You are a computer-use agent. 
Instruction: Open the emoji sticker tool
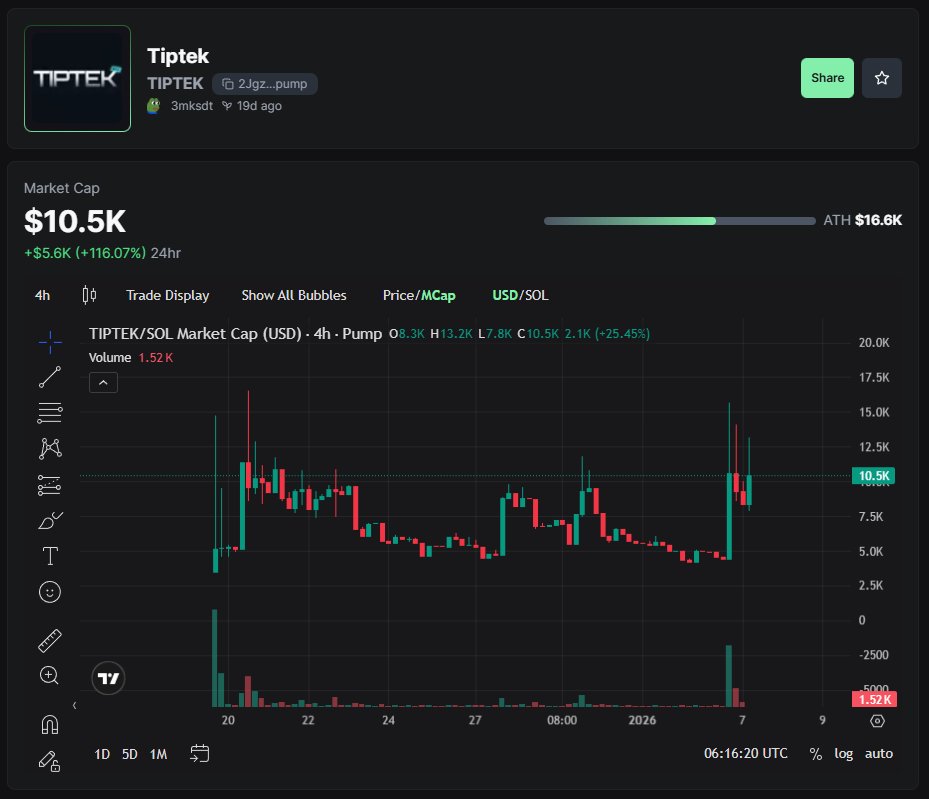coord(49,591)
